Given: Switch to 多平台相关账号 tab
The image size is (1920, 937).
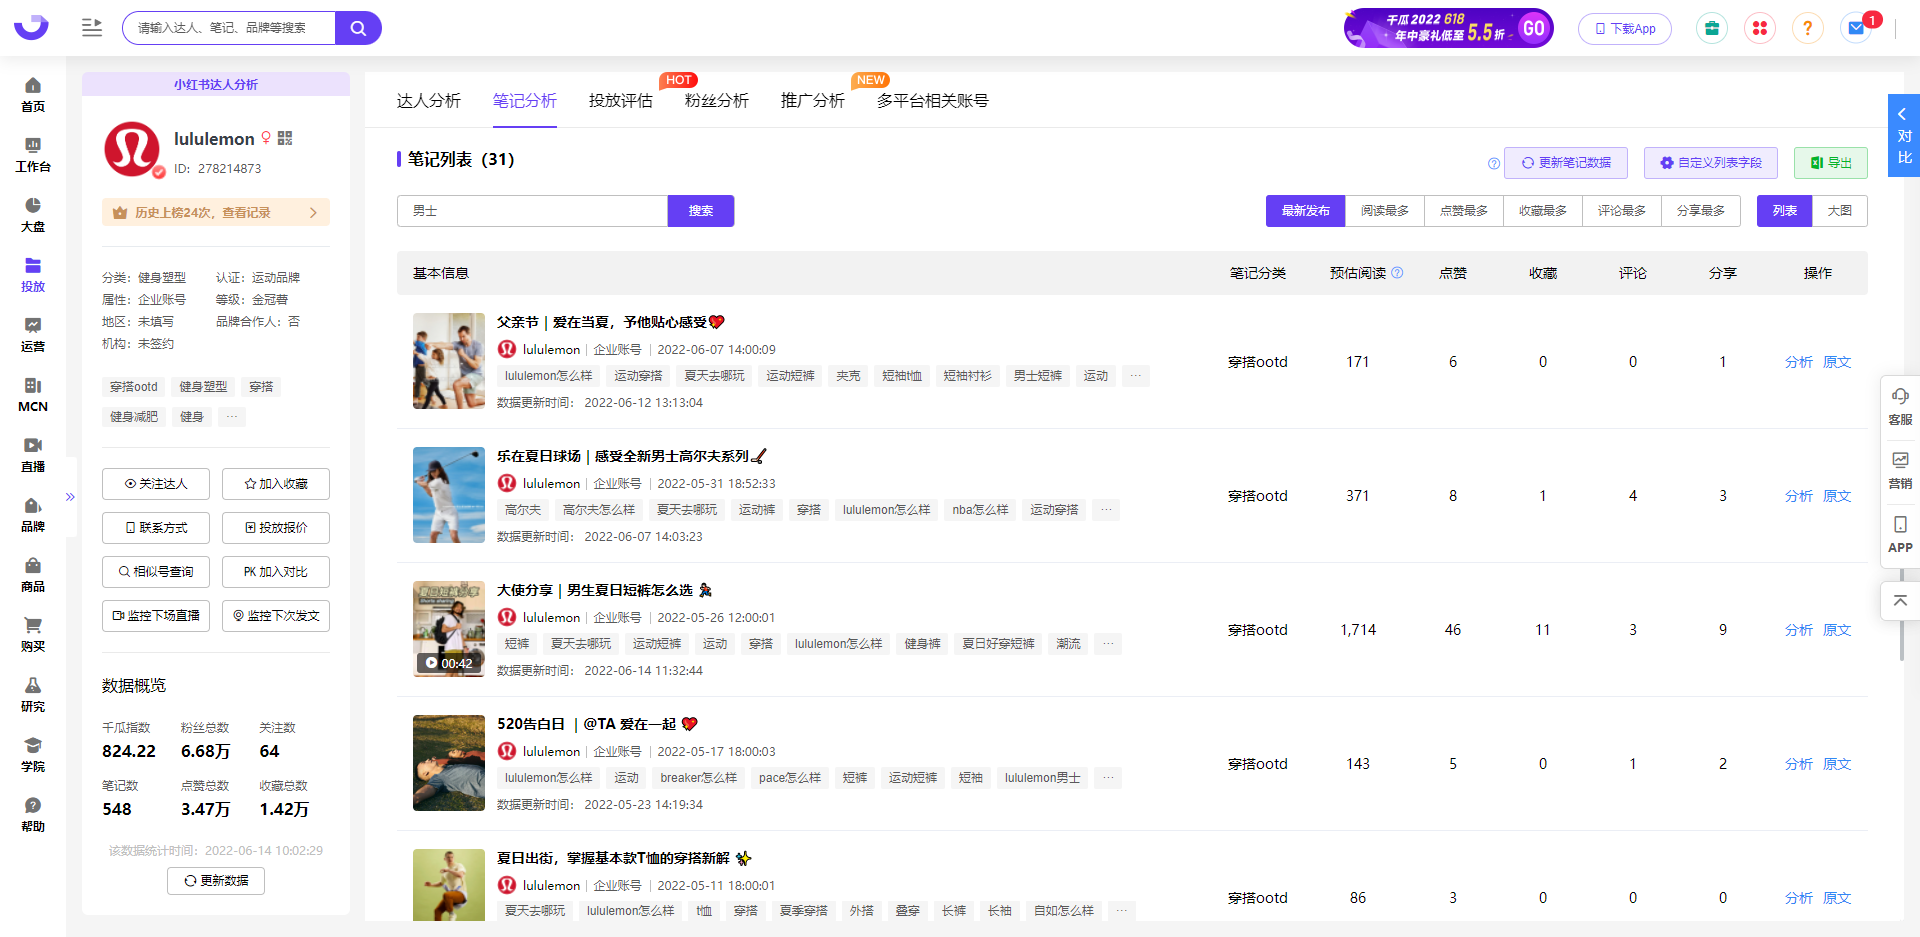Looking at the screenshot, I should [932, 101].
